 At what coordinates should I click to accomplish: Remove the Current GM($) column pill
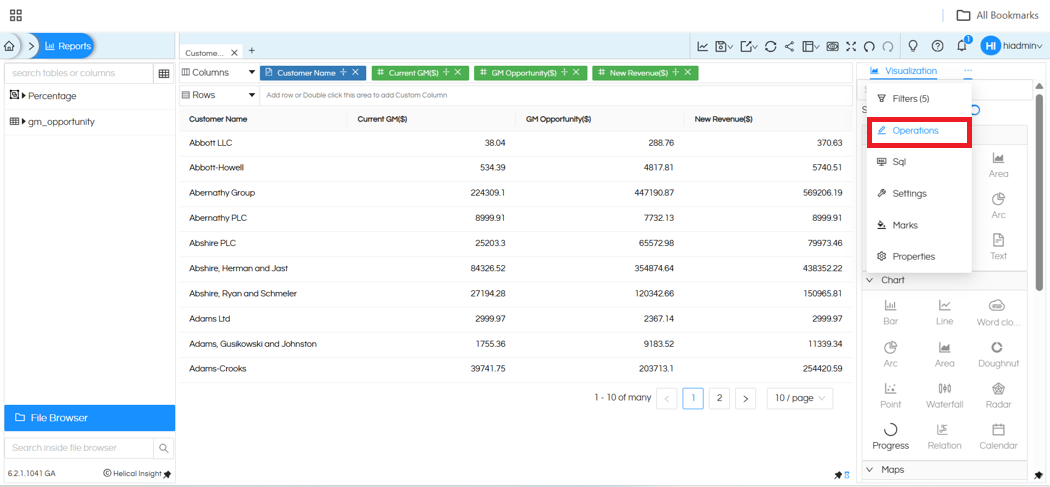[x=457, y=72]
